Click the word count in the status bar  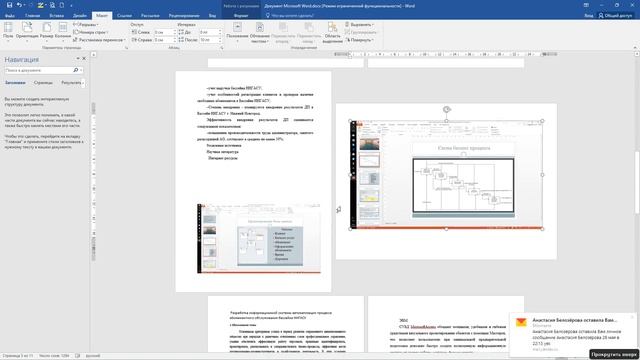click(x=54, y=356)
